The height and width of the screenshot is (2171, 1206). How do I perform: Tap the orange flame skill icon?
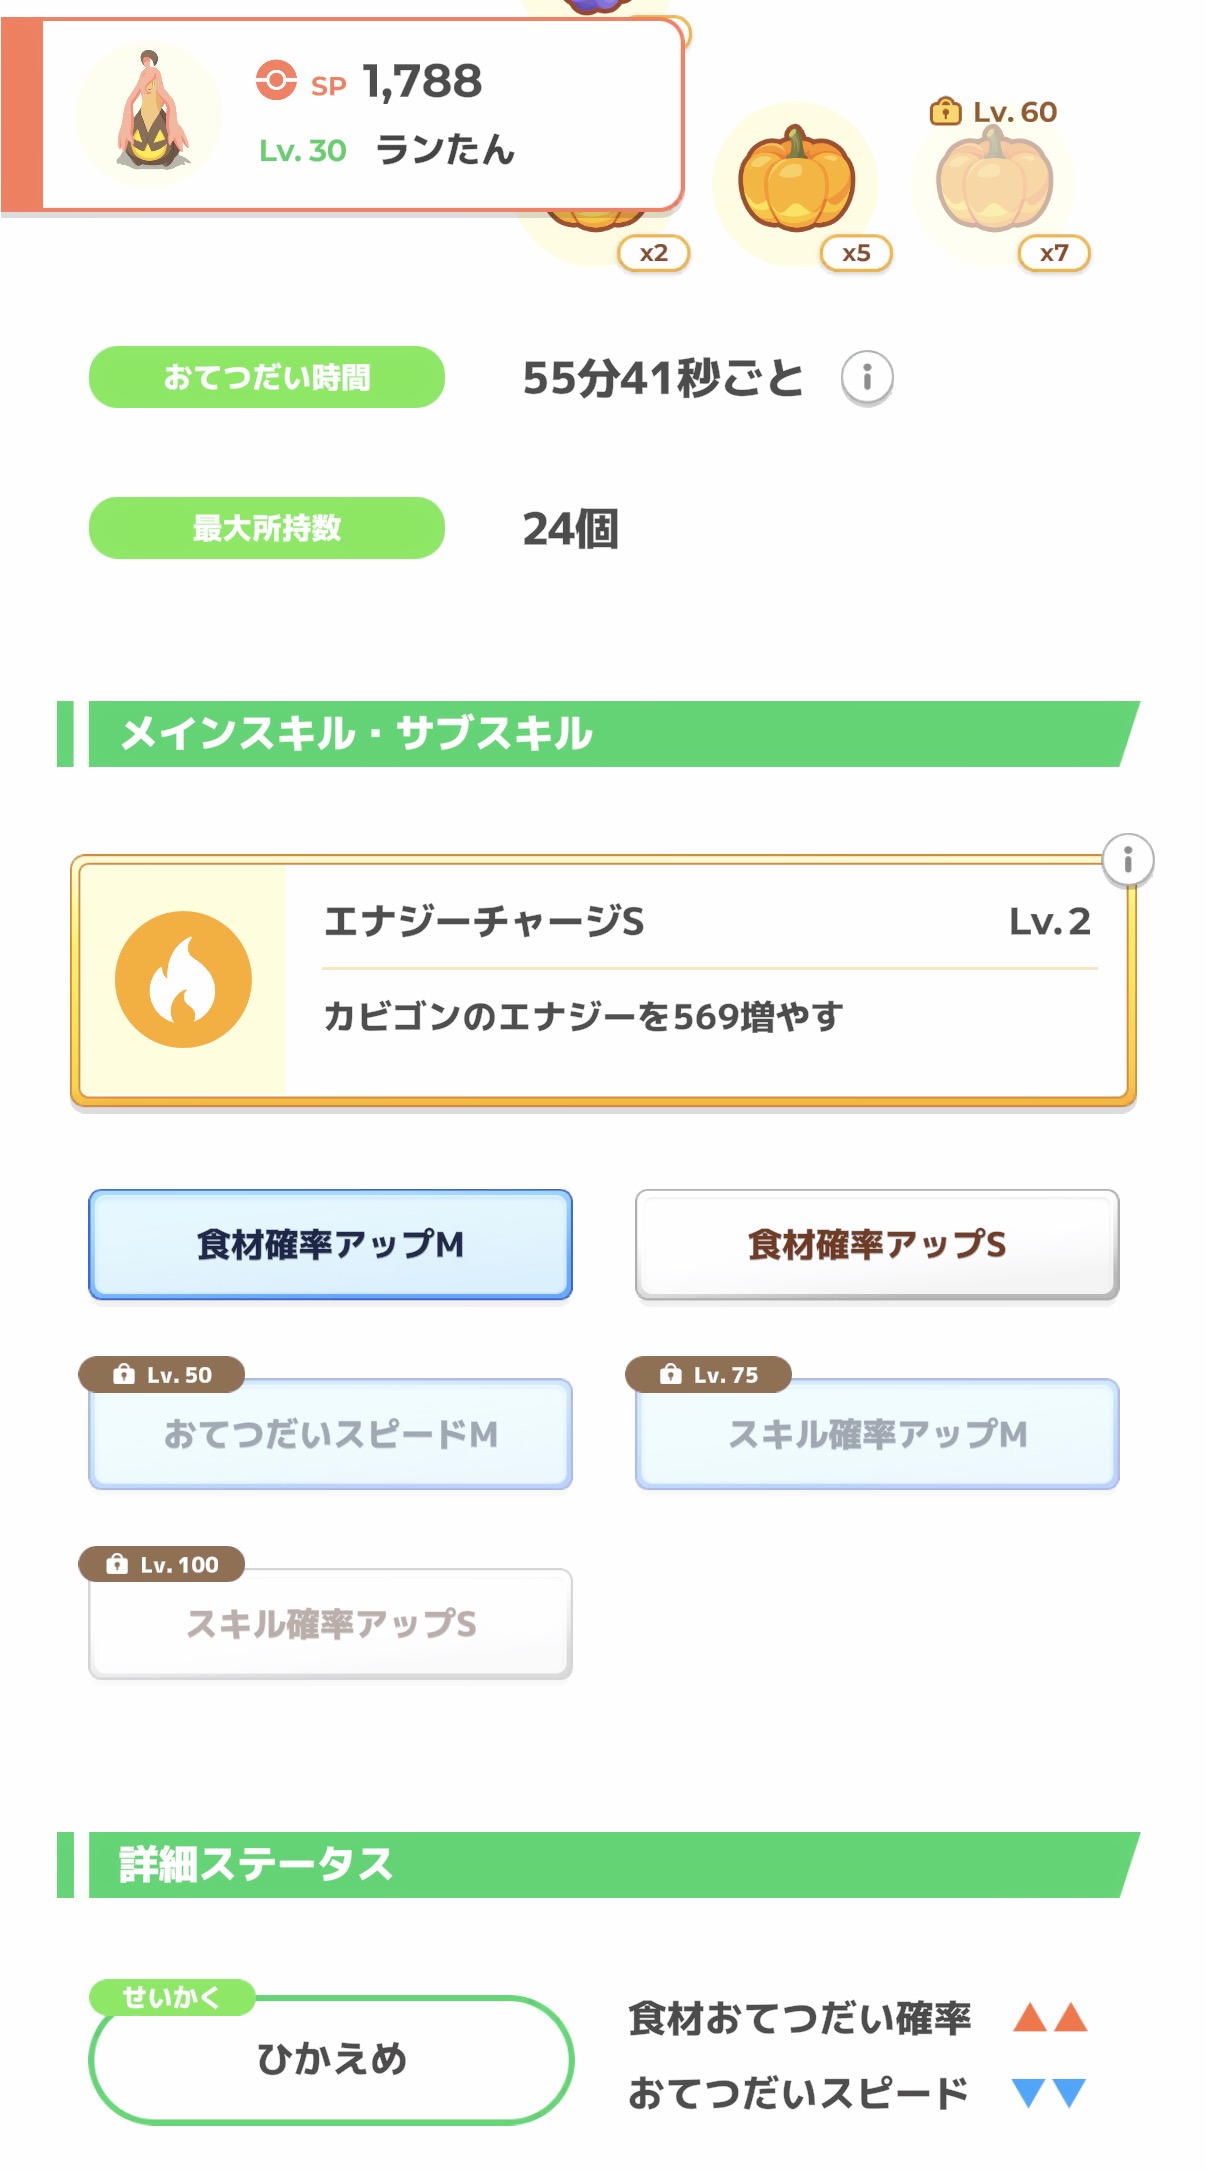point(183,980)
